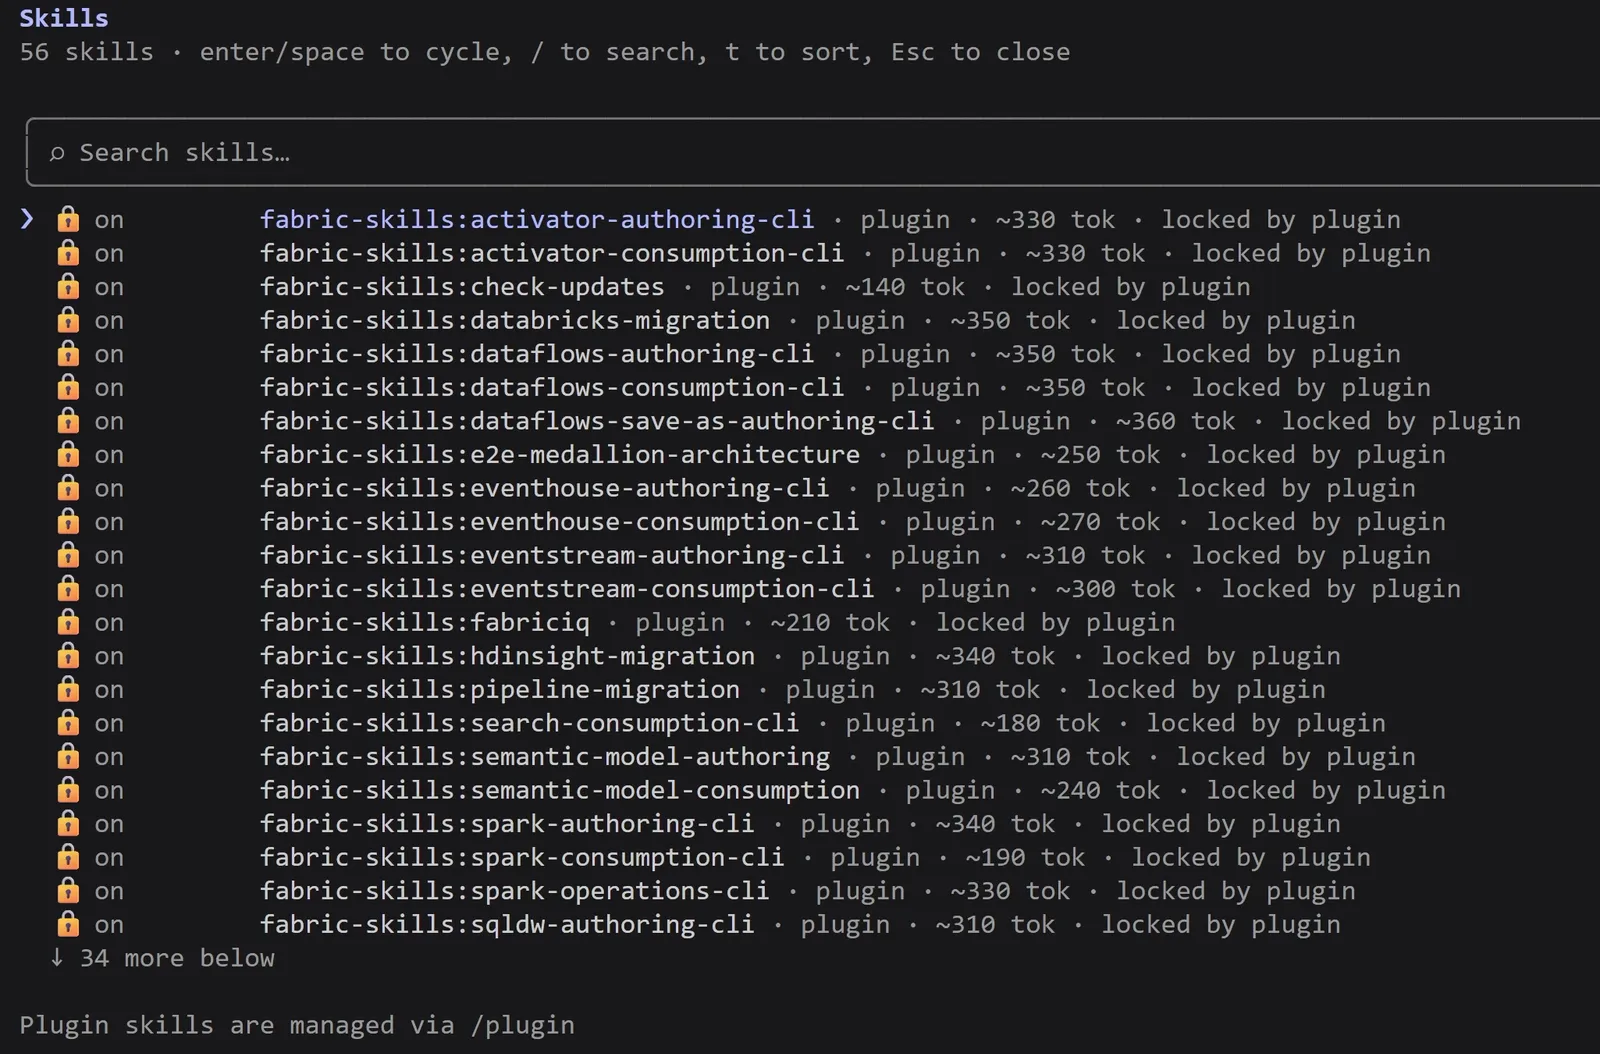This screenshot has width=1600, height=1054.
Task: Click the lock icon beside semantic-model-authoring
Action: (x=68, y=756)
